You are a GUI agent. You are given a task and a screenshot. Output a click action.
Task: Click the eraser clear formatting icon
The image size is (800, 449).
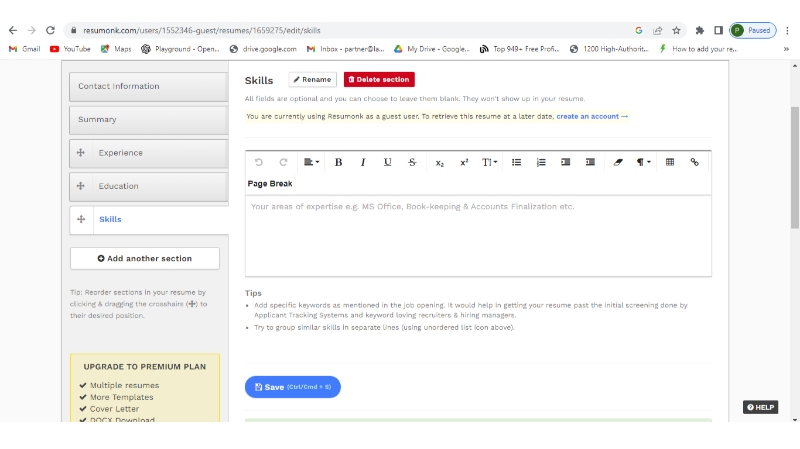tap(618, 162)
